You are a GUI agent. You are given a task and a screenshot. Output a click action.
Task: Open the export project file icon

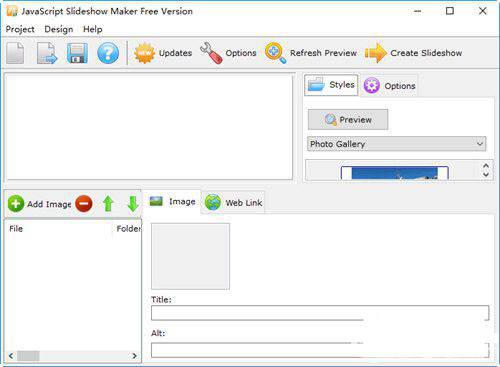pyautogui.click(x=46, y=53)
